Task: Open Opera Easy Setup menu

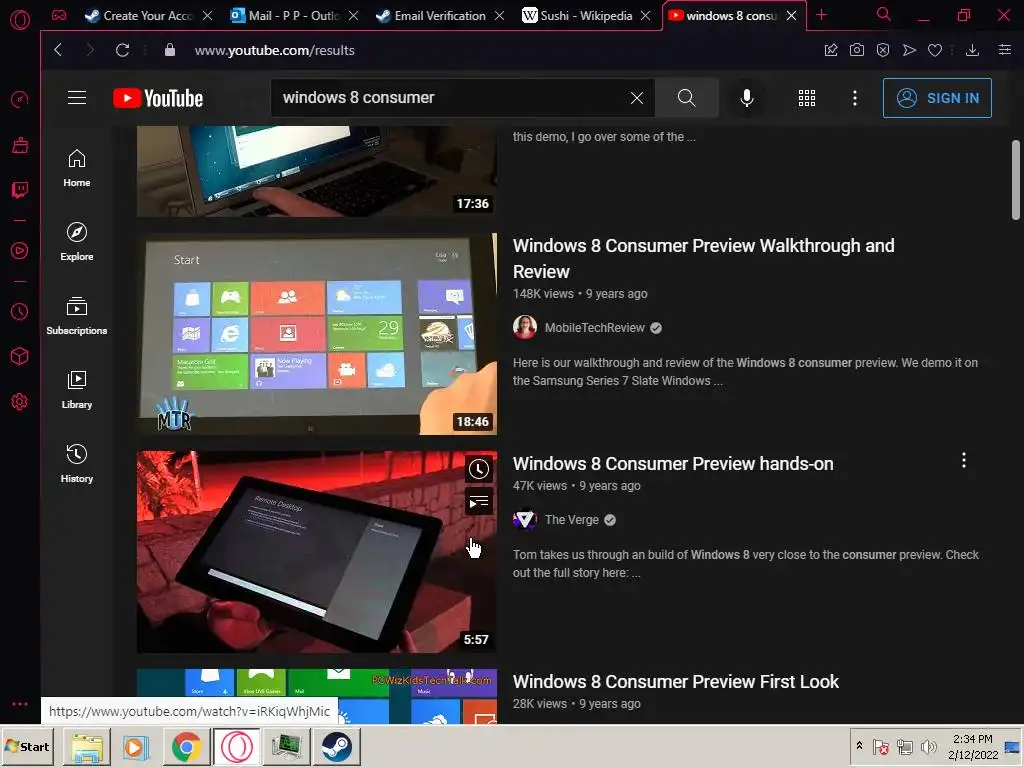Action: tap(1005, 50)
